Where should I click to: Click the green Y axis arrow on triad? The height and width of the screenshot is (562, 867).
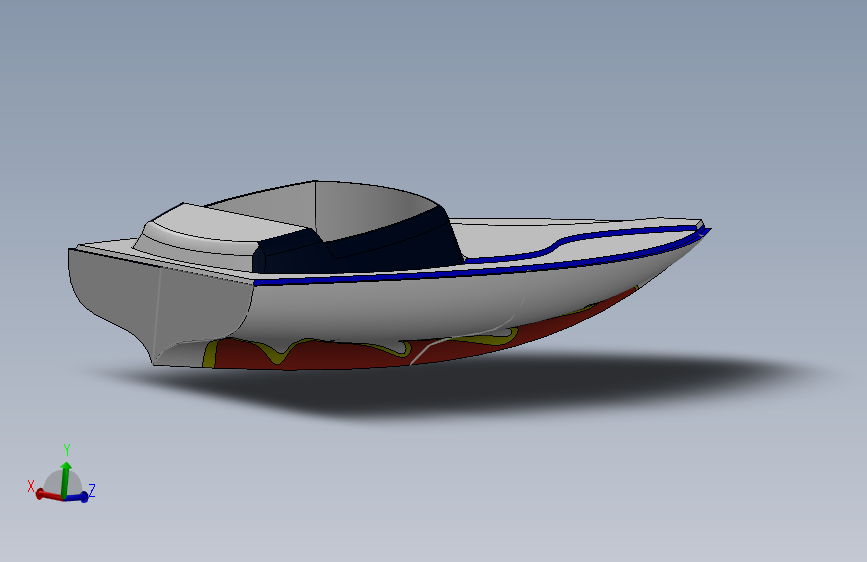click(66, 479)
